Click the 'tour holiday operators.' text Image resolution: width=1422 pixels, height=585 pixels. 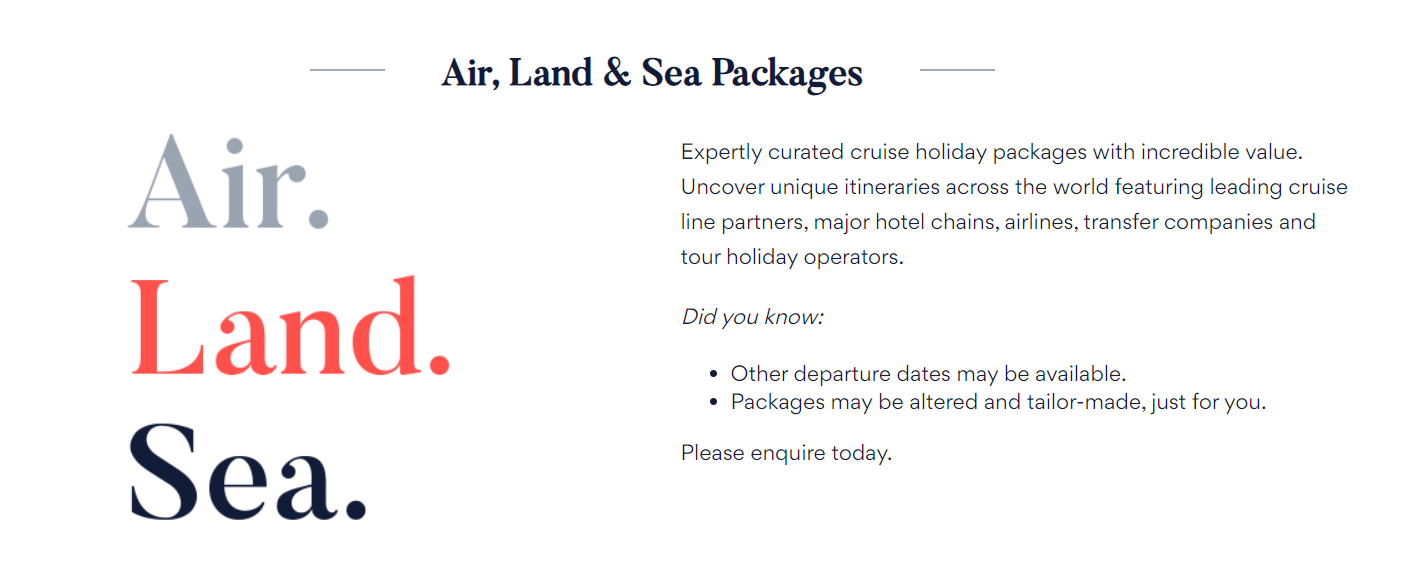[792, 257]
